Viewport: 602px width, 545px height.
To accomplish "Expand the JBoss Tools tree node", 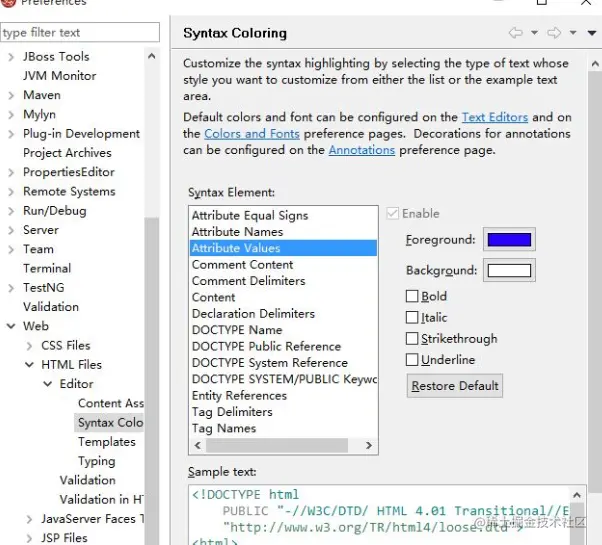I will [x=11, y=57].
